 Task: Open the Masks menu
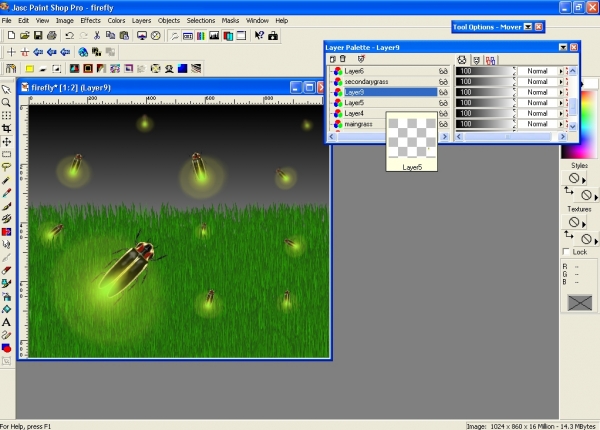(230, 21)
